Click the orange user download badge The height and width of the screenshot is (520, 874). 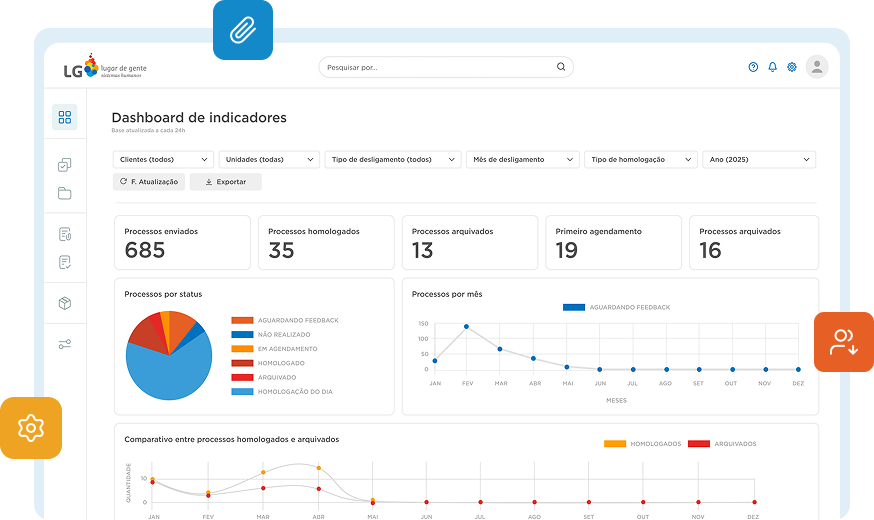click(844, 342)
